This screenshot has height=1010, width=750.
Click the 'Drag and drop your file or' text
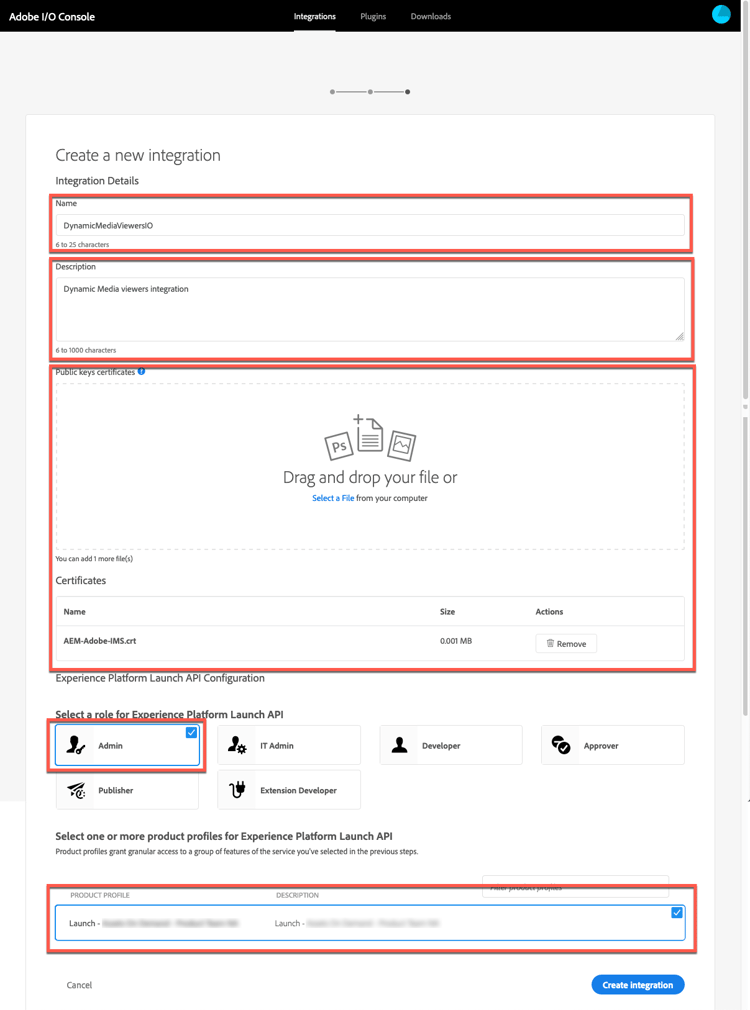click(x=370, y=477)
